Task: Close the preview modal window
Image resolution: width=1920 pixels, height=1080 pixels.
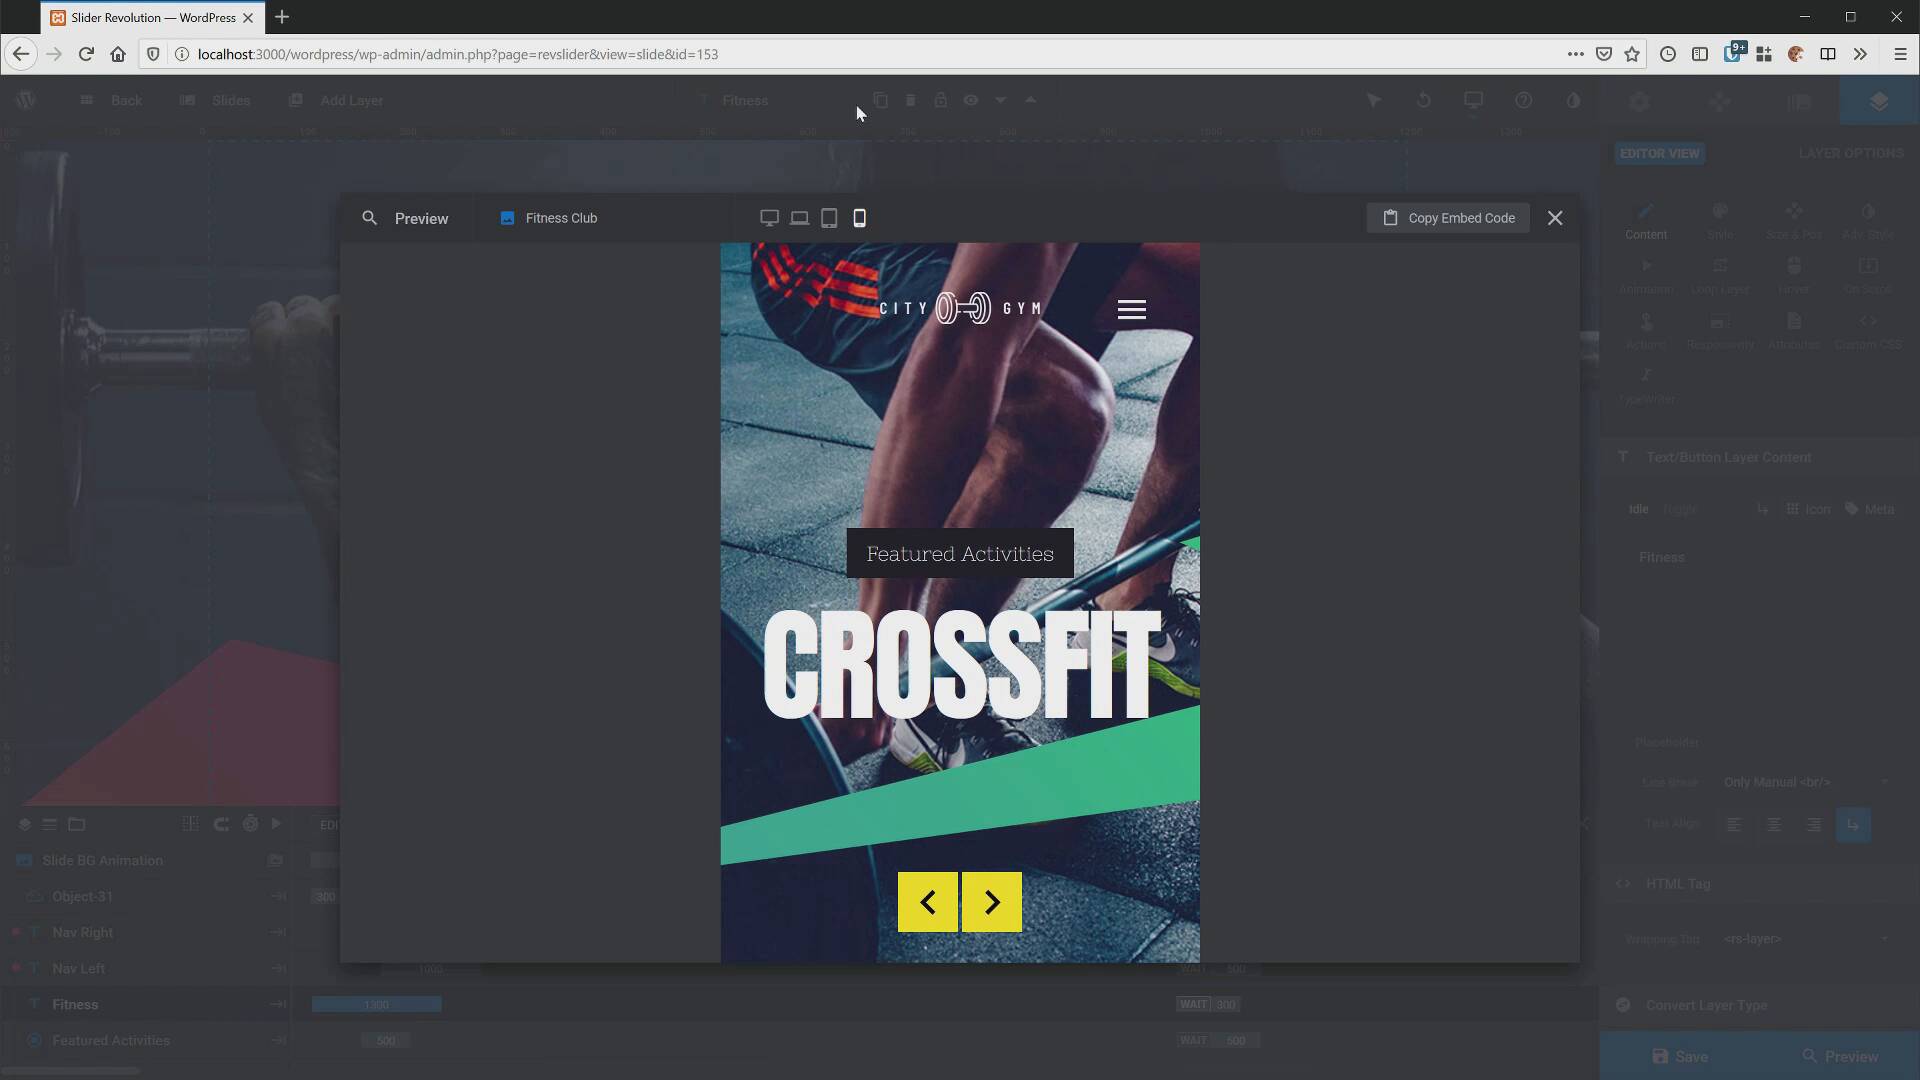Action: coord(1555,218)
